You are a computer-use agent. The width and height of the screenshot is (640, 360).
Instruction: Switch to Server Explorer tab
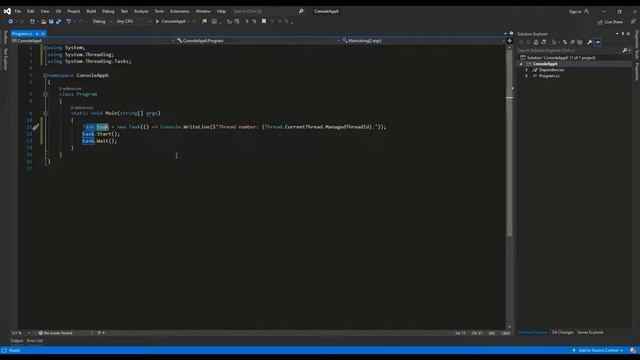click(590, 333)
